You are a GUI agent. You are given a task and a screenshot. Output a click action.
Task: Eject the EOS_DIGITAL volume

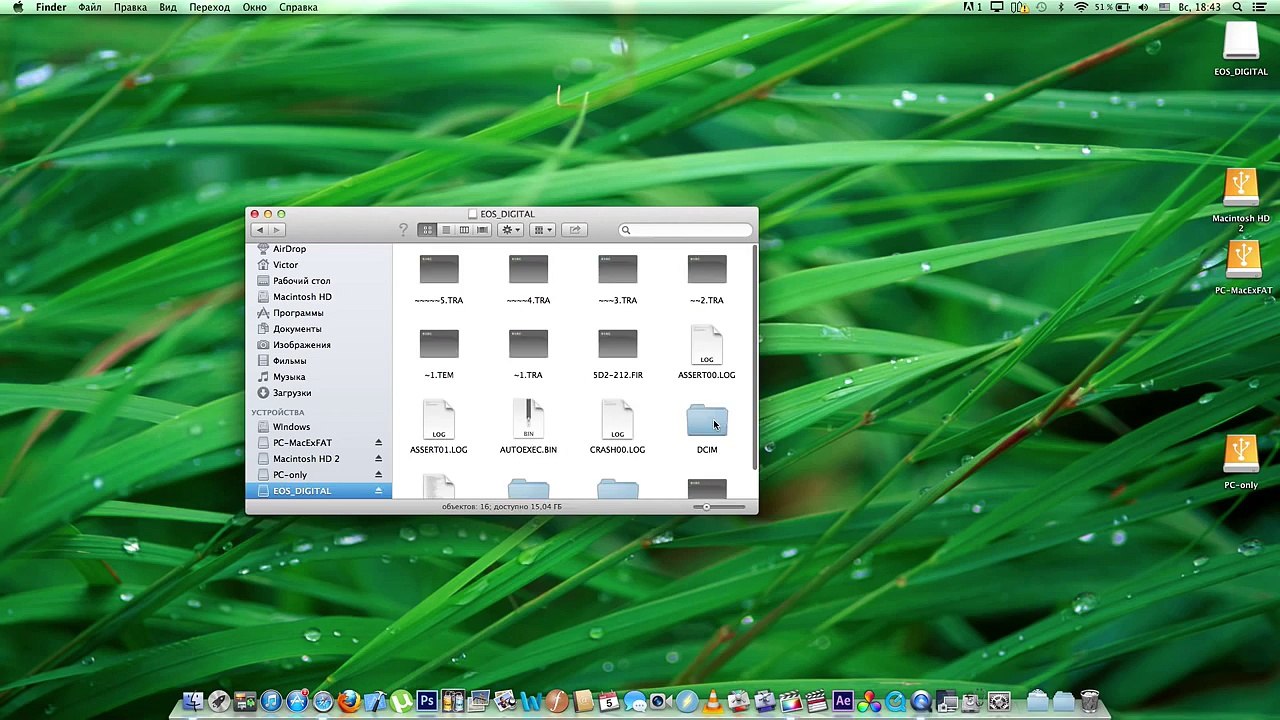point(378,491)
